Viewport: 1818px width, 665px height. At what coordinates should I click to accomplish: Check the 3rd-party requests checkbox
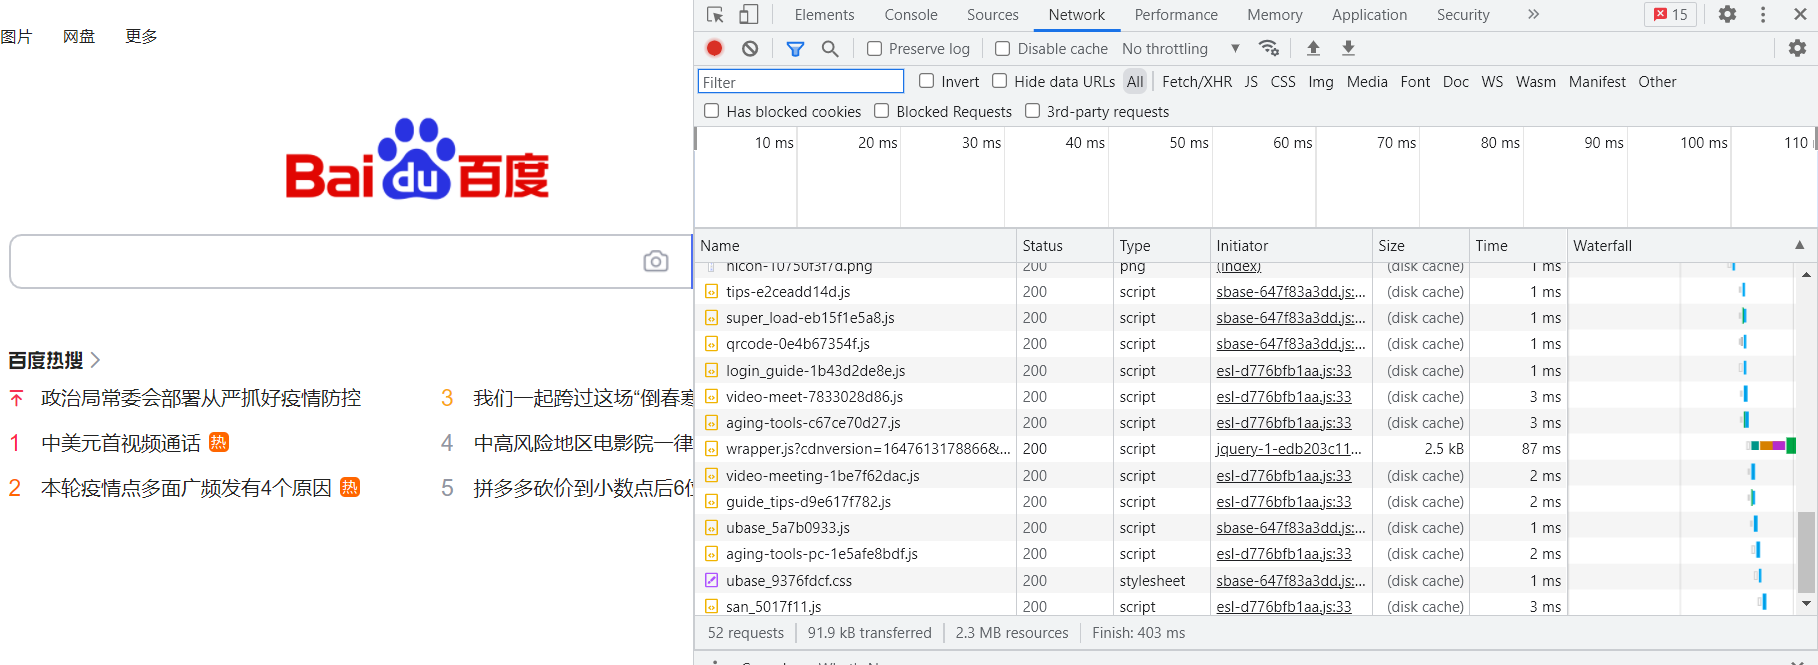pyautogui.click(x=1032, y=111)
